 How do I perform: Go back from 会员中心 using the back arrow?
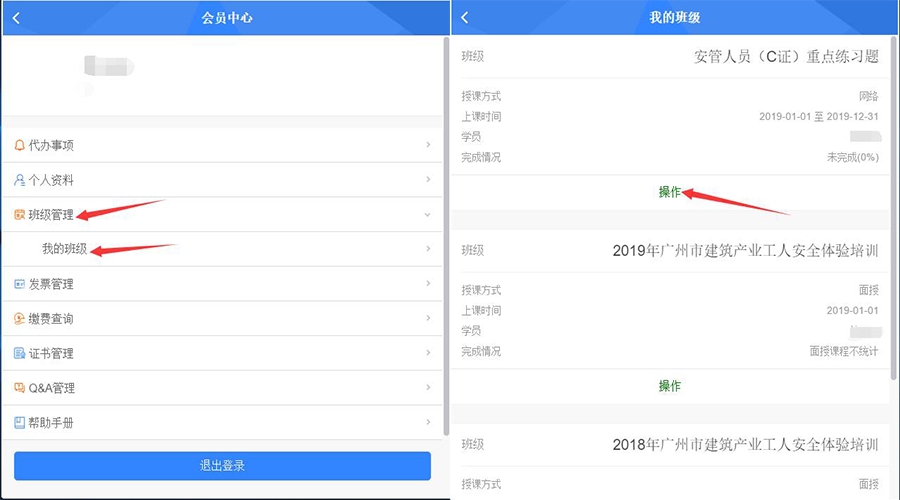point(16,18)
